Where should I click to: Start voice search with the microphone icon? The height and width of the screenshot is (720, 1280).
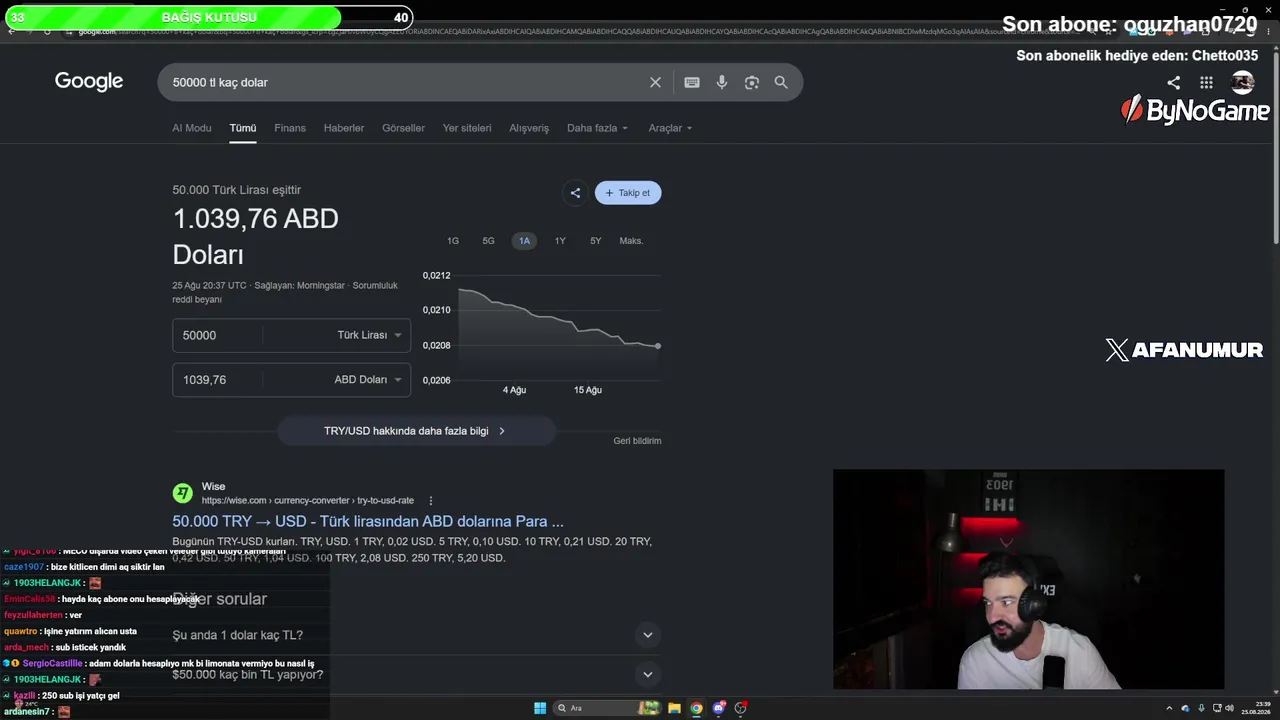(722, 82)
